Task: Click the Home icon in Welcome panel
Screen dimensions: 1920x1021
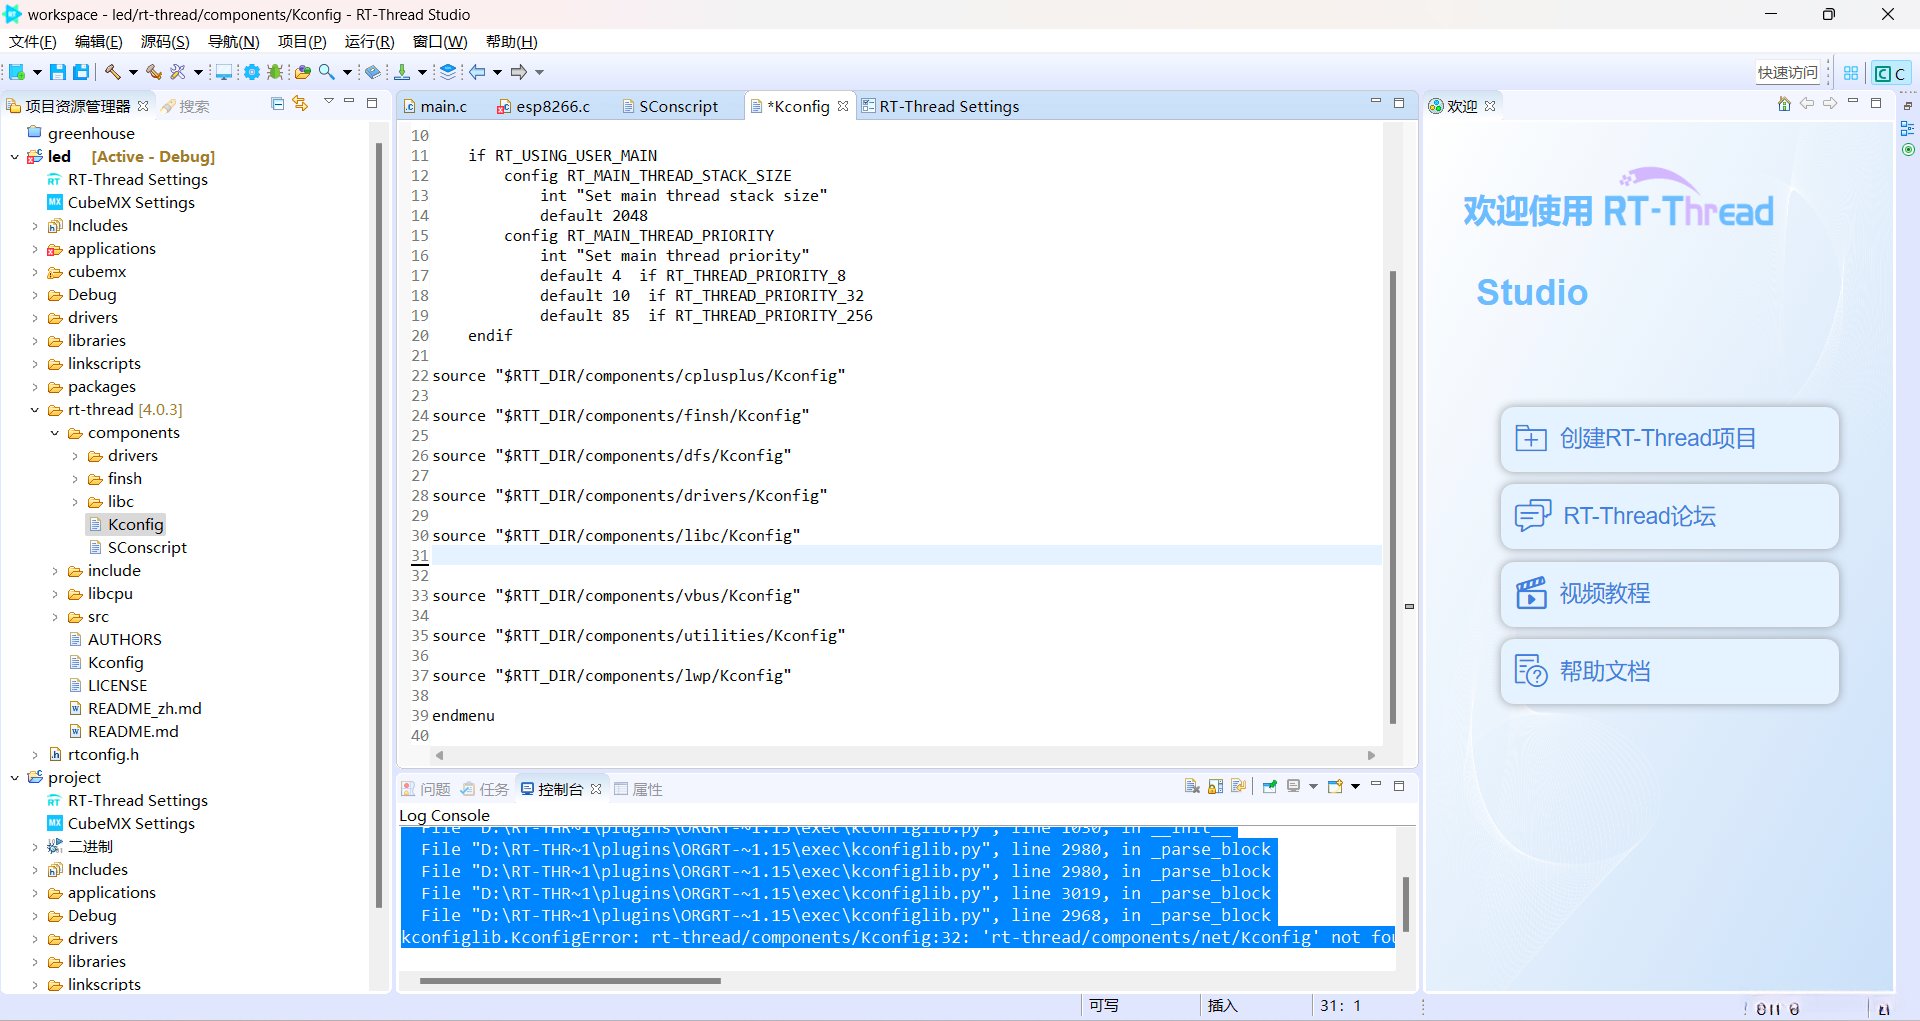Action: [1784, 104]
